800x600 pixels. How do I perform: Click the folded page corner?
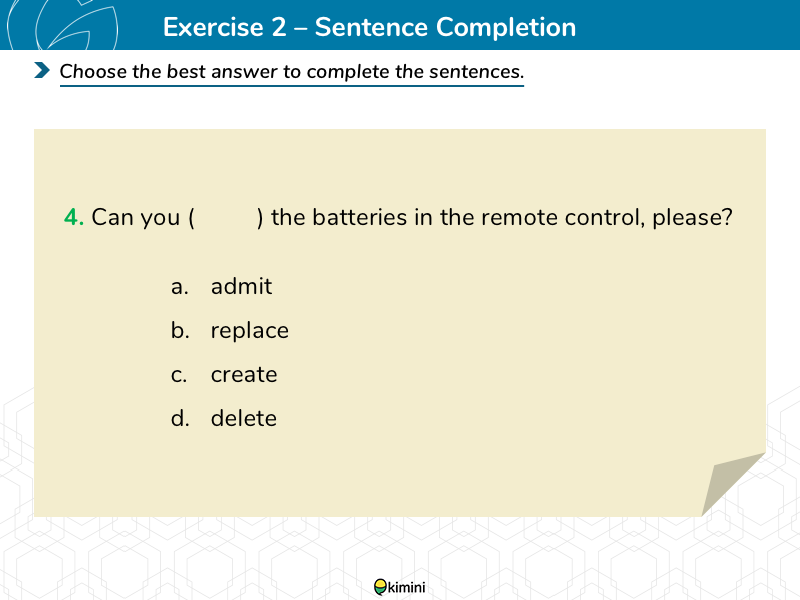pyautogui.click(x=733, y=484)
